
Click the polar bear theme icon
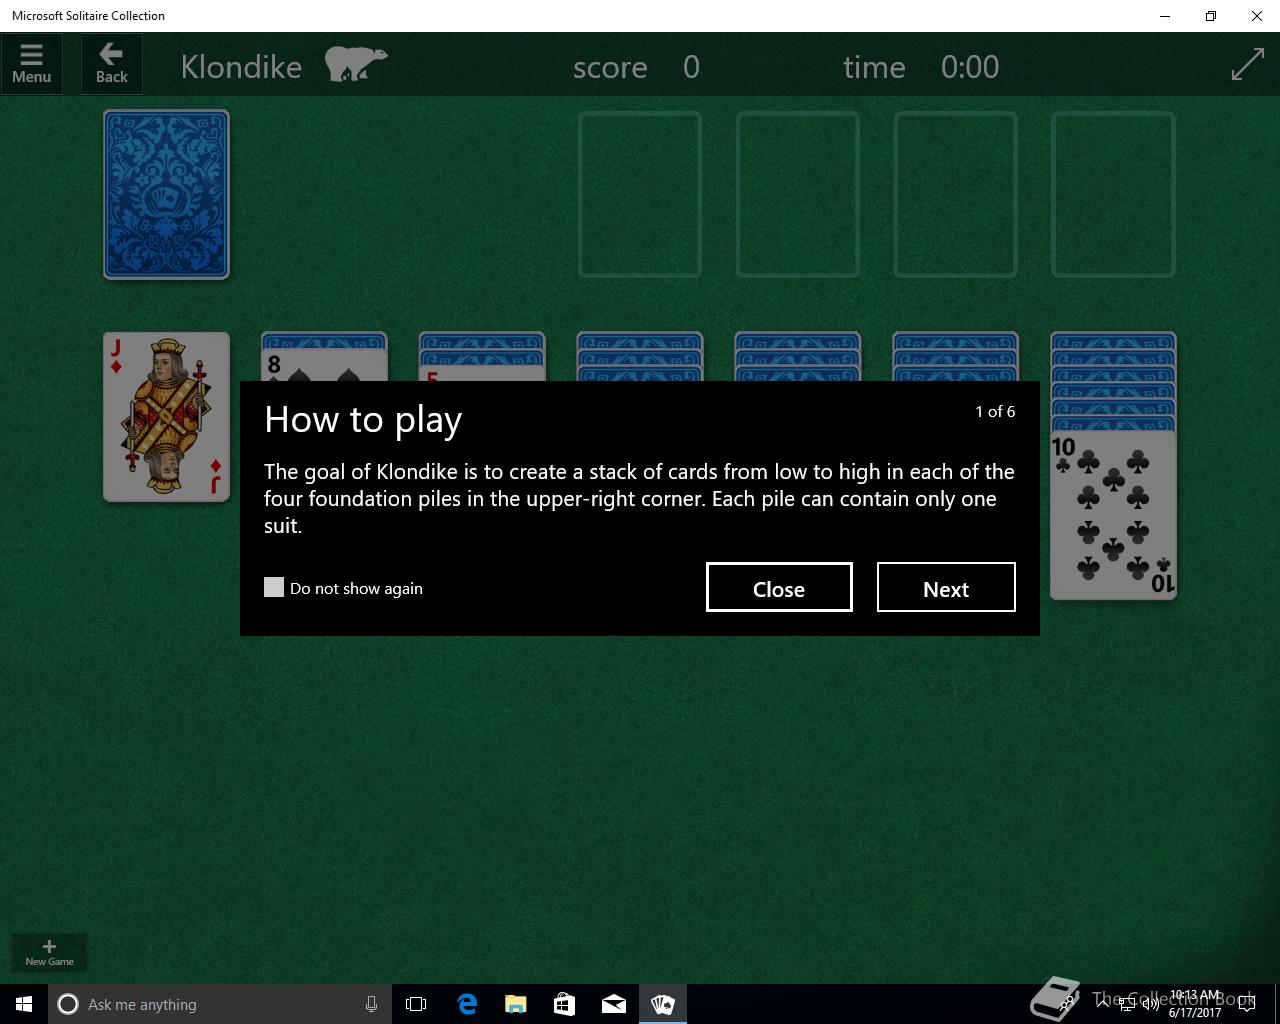355,63
